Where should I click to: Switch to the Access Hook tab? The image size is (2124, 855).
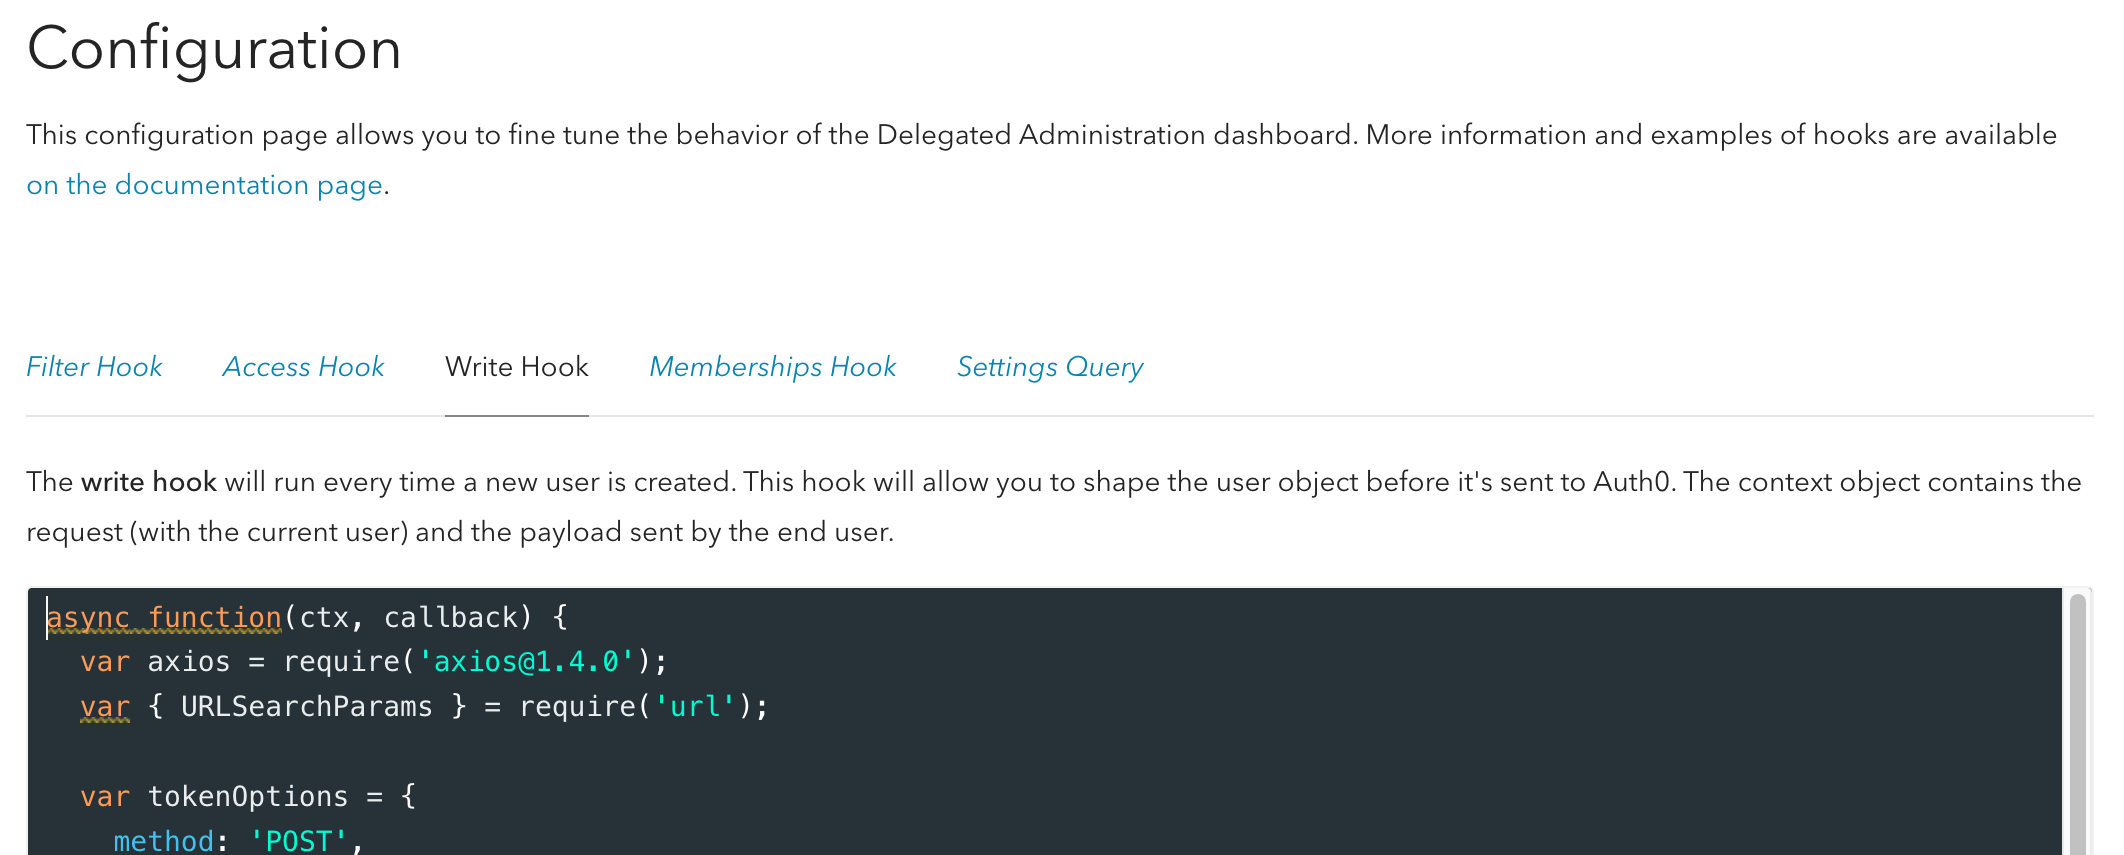[303, 367]
